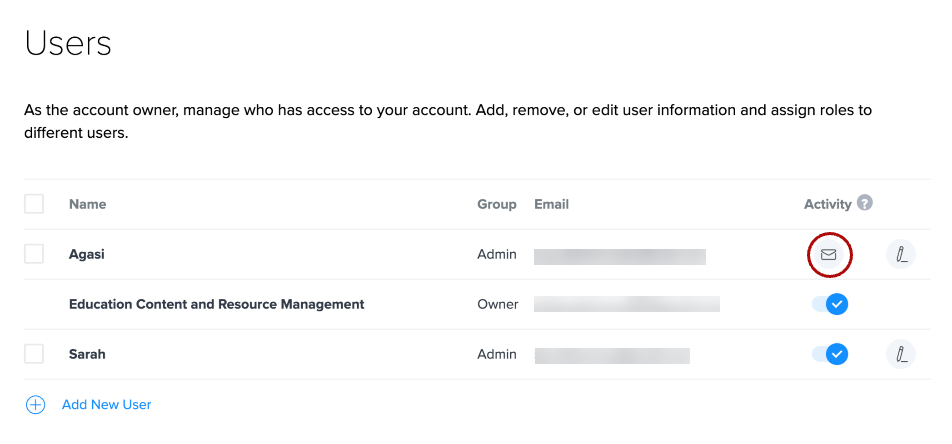Select the user name Sarah
The image size is (952, 444).
point(87,354)
